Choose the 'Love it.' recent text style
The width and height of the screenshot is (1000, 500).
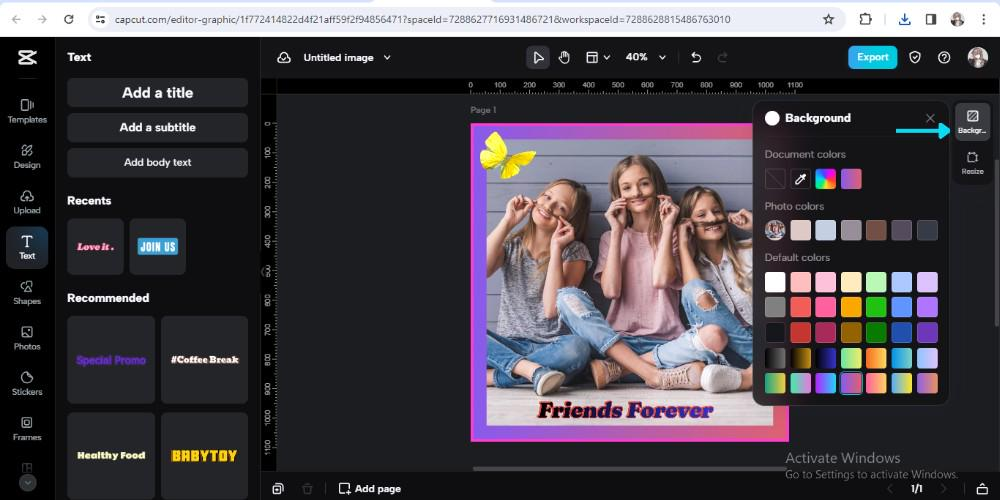pyautogui.click(x=96, y=247)
